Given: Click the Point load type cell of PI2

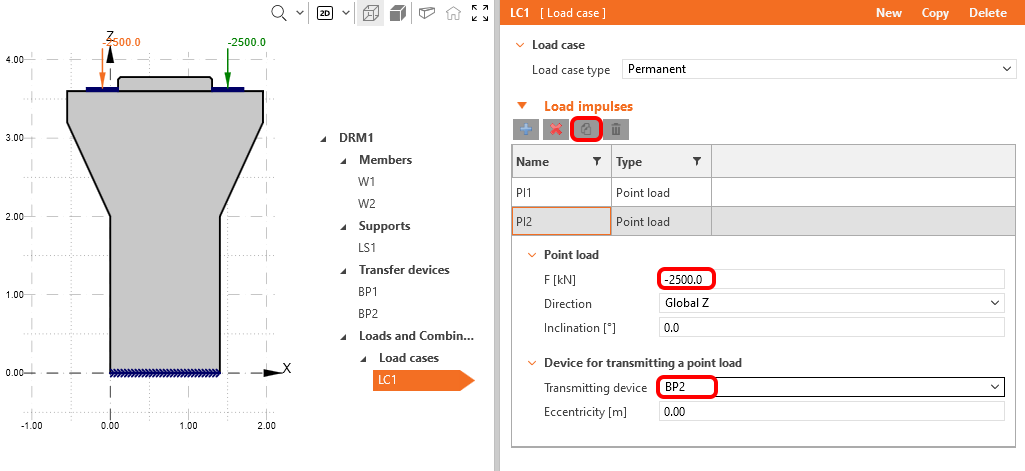Looking at the screenshot, I should (x=662, y=221).
